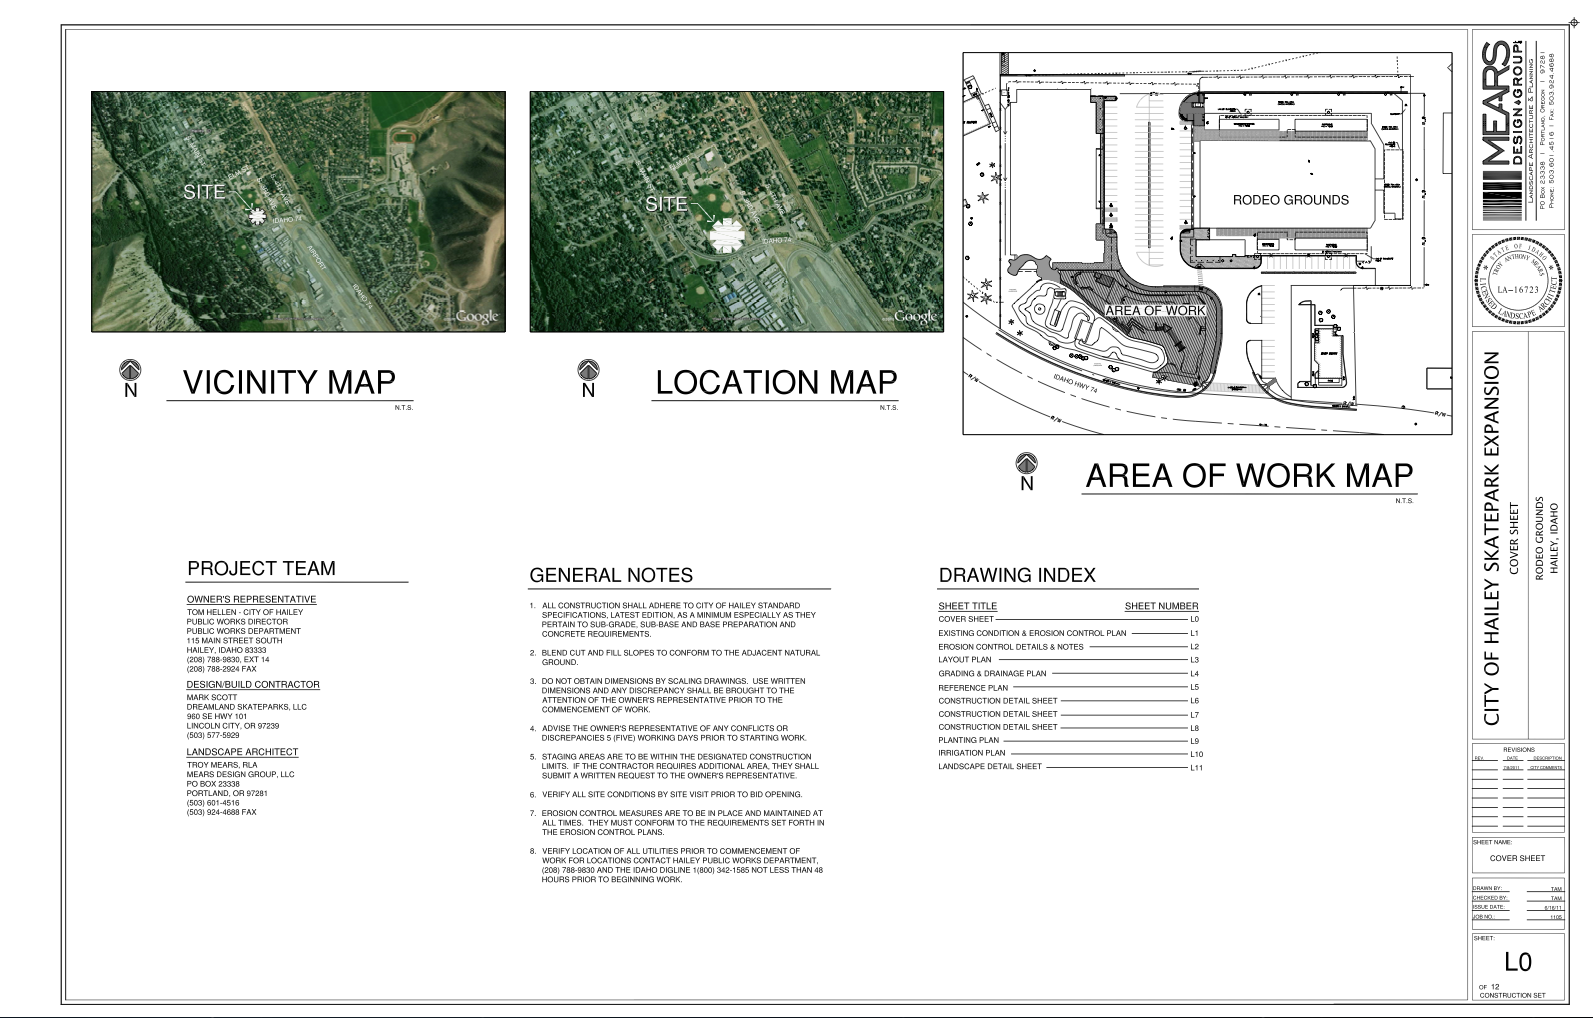
Task: Open the Vicinity Map aerial image
Action: [298, 211]
